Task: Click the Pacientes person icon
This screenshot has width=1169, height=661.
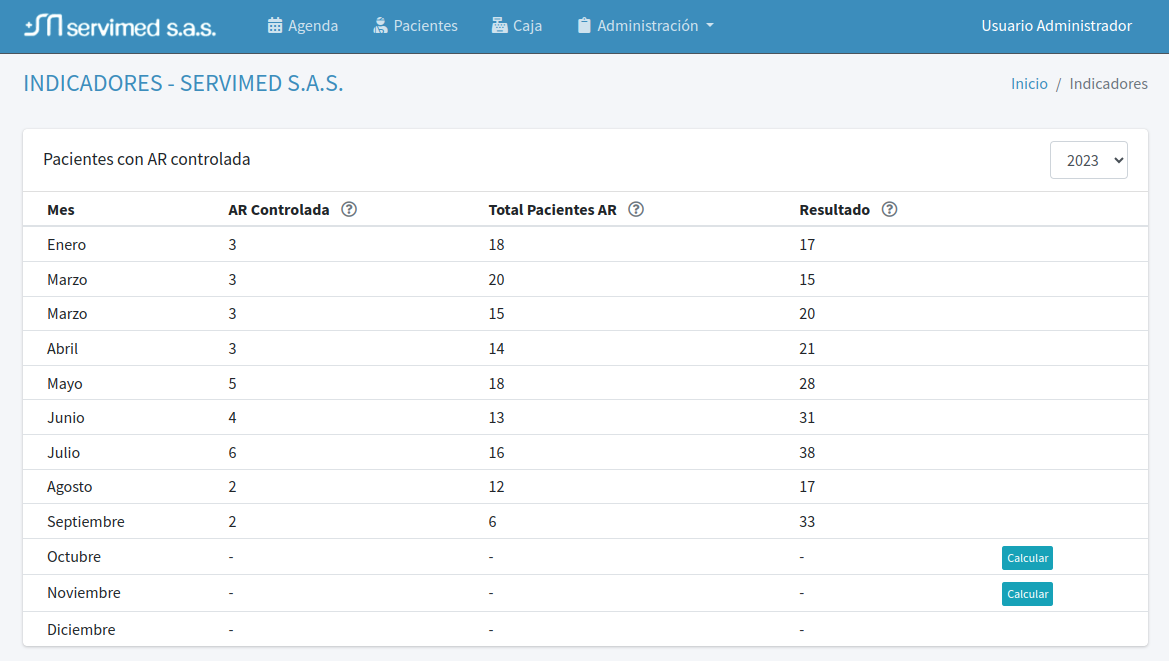Action: 380,26
